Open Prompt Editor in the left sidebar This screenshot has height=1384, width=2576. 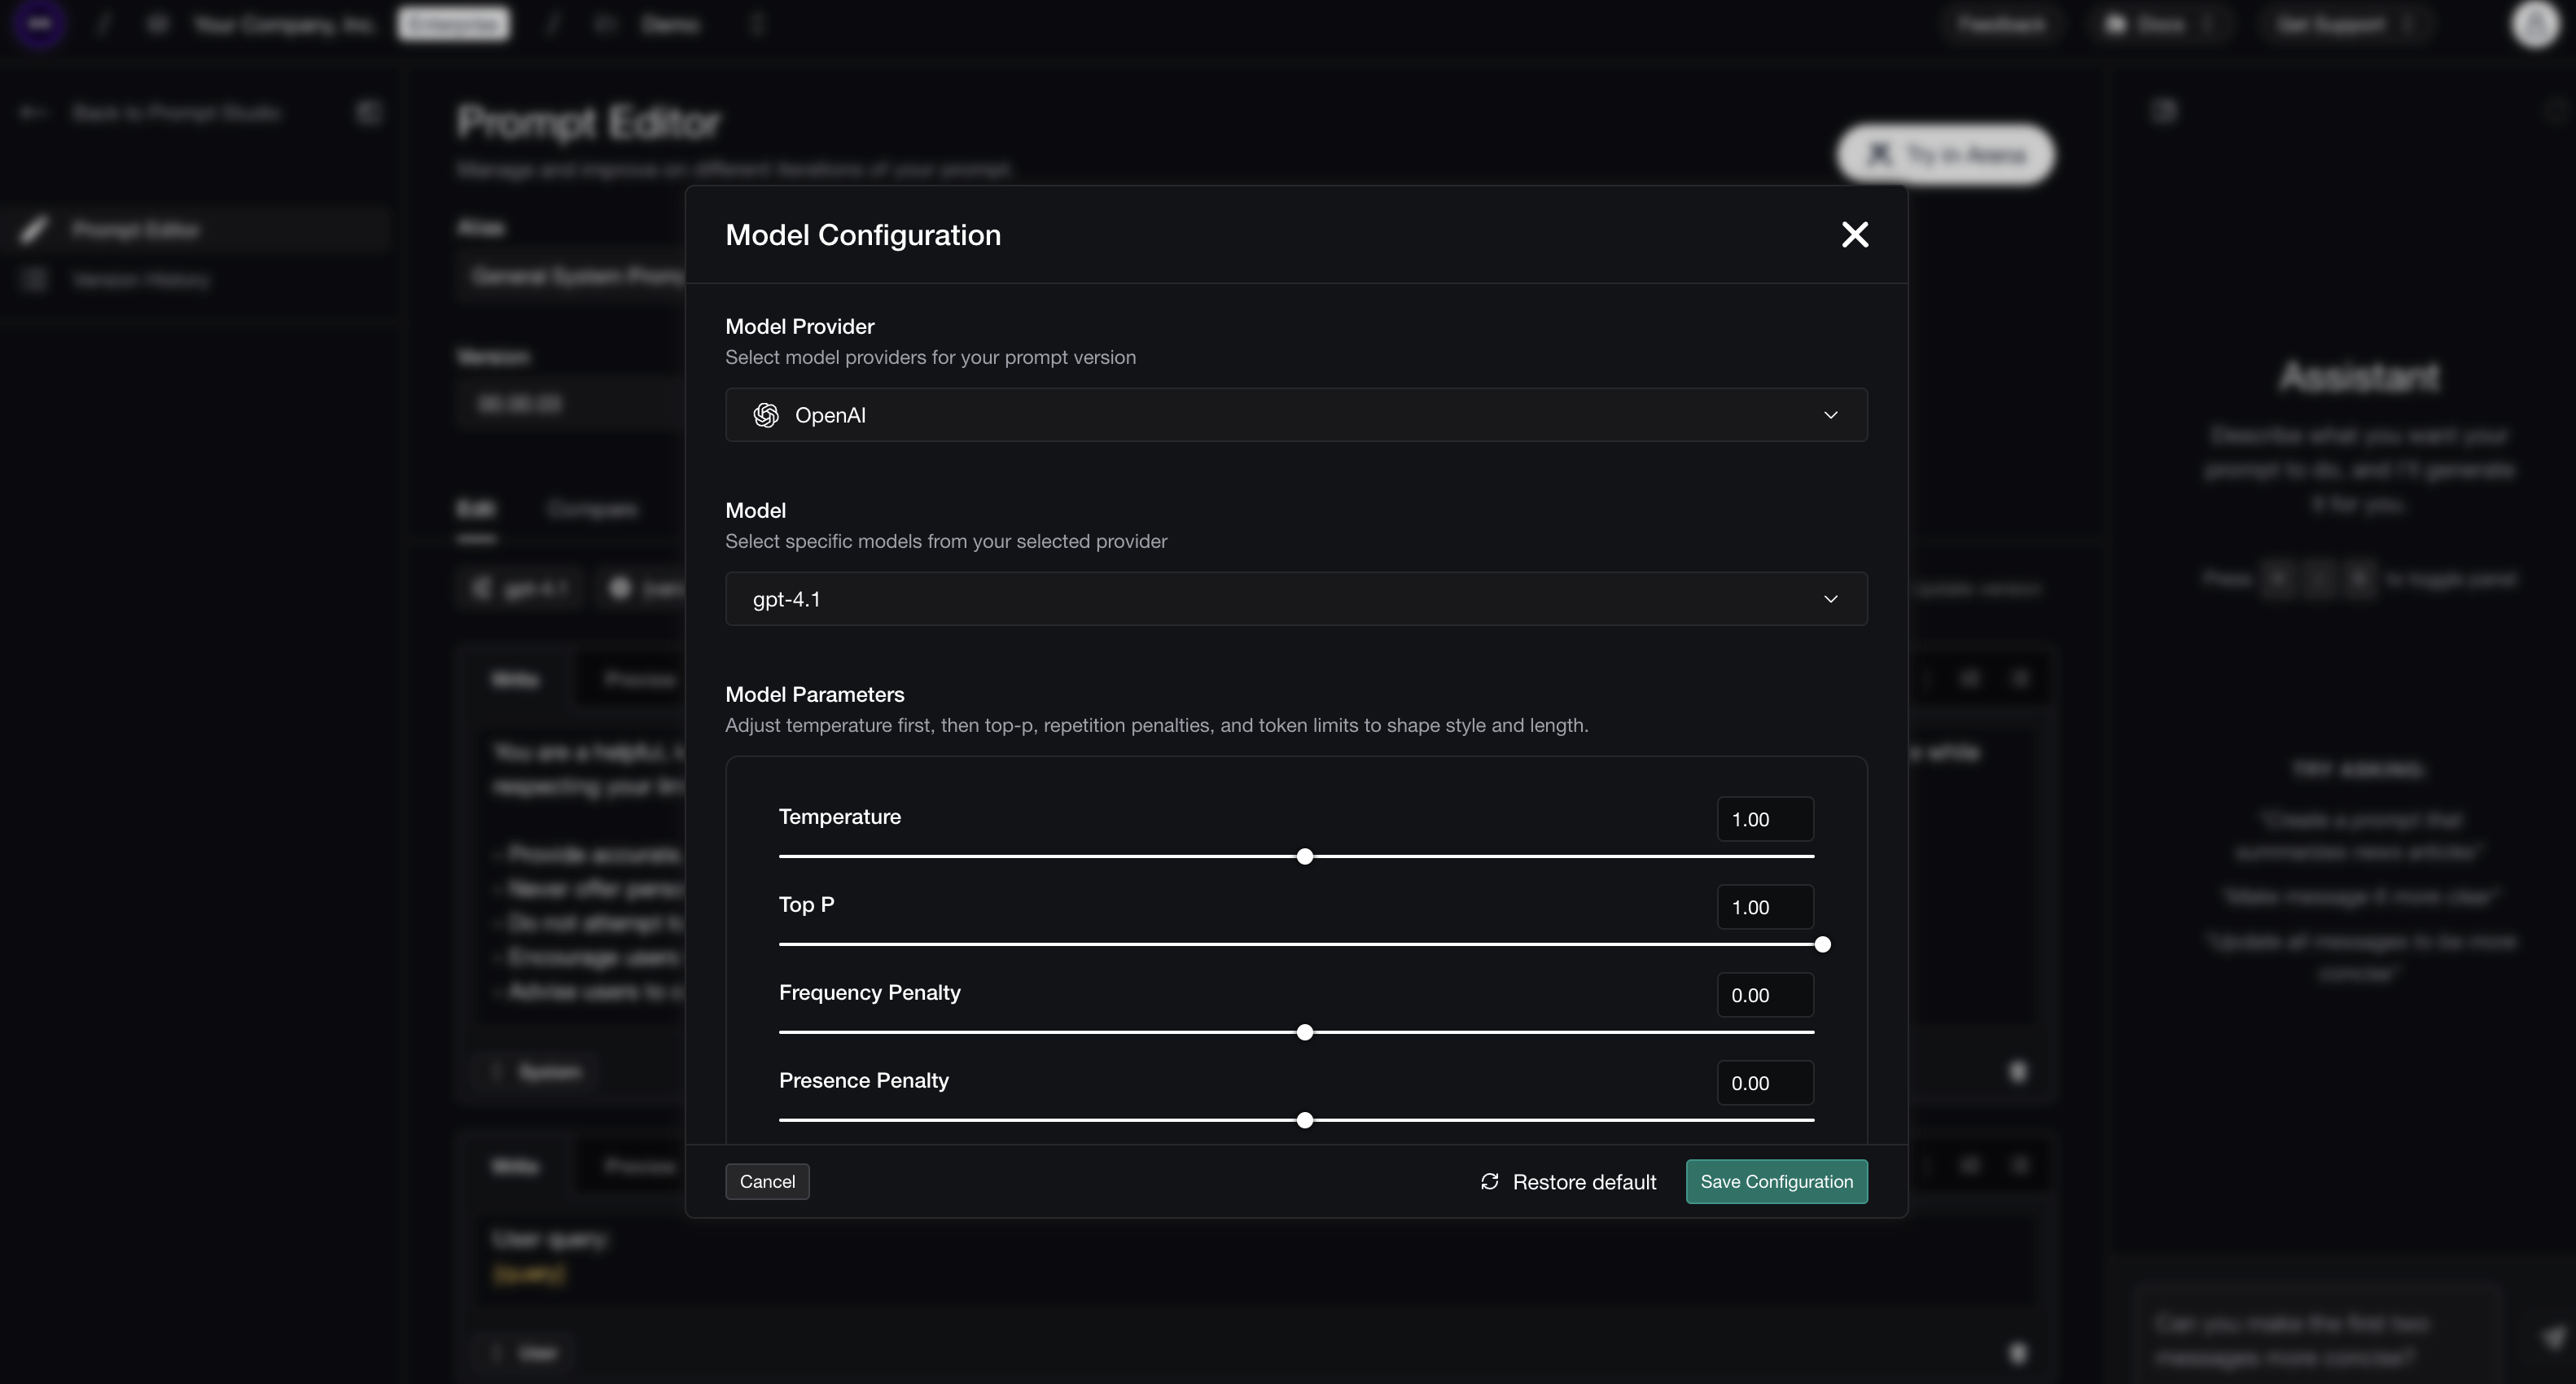pyautogui.click(x=196, y=230)
